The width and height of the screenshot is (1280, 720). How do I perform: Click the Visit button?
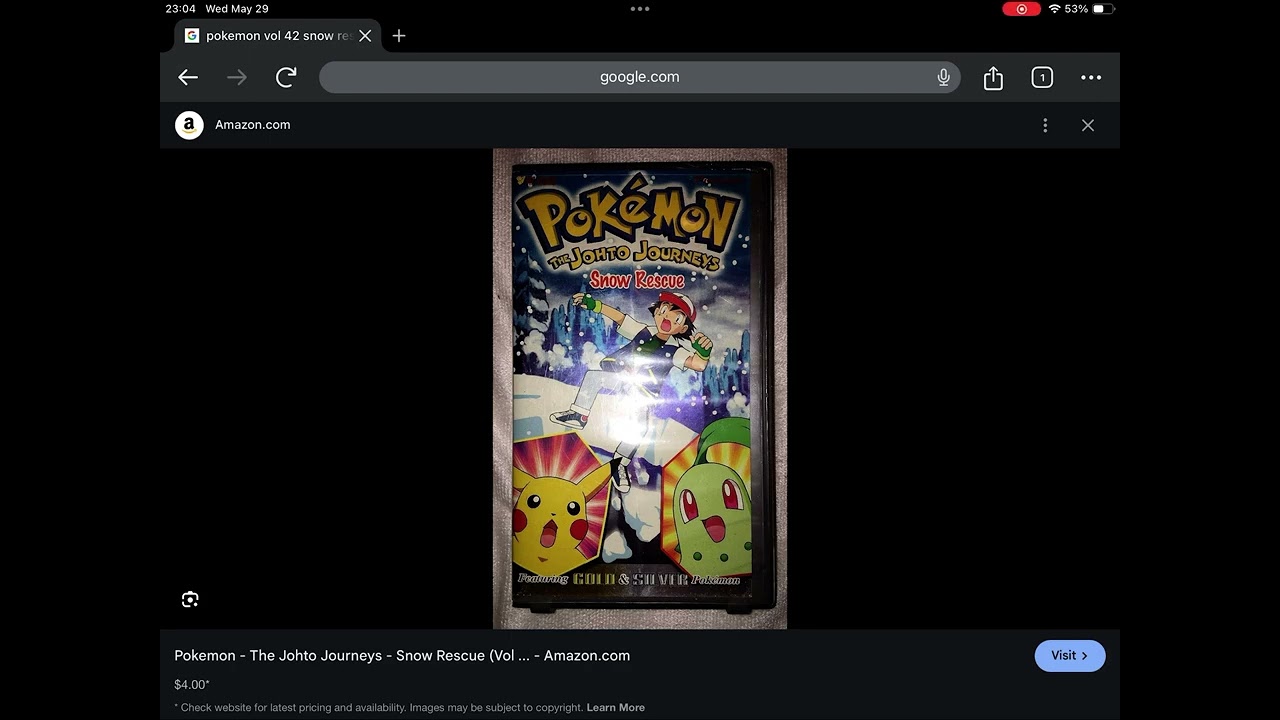point(1070,656)
